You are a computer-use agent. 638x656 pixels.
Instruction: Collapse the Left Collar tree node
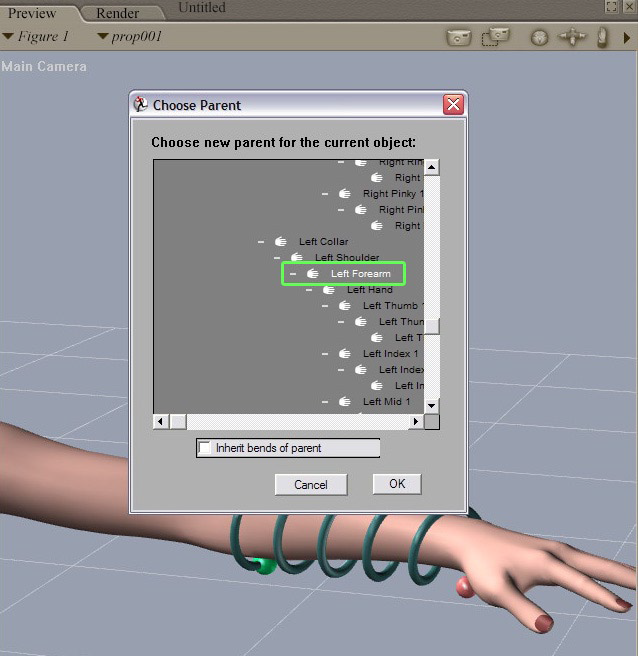pyautogui.click(x=261, y=242)
